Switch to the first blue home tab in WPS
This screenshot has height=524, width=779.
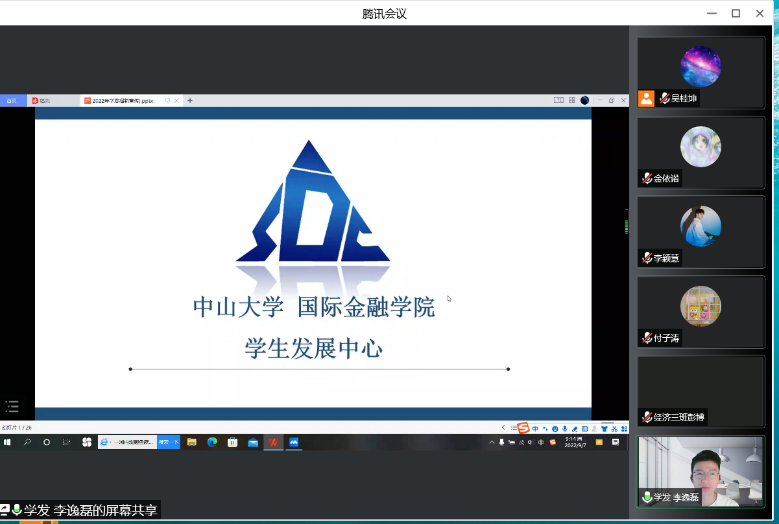(x=12, y=101)
